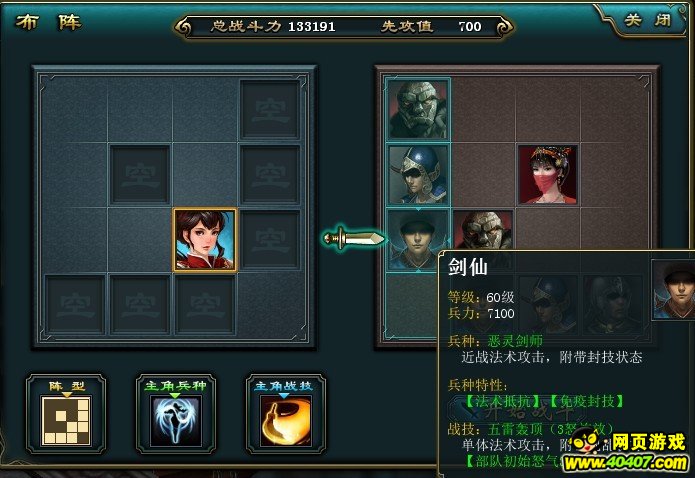Viewport: 695px width, 478px height.
Task: Choose the red-veiled woman enemy portrait
Action: [548, 175]
